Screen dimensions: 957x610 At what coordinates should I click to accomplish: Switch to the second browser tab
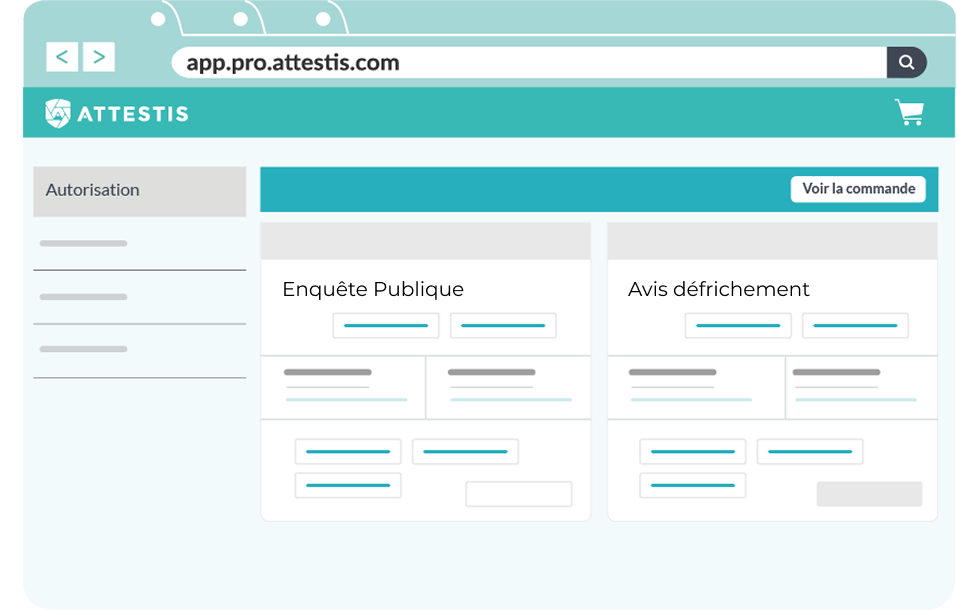pyautogui.click(x=240, y=19)
